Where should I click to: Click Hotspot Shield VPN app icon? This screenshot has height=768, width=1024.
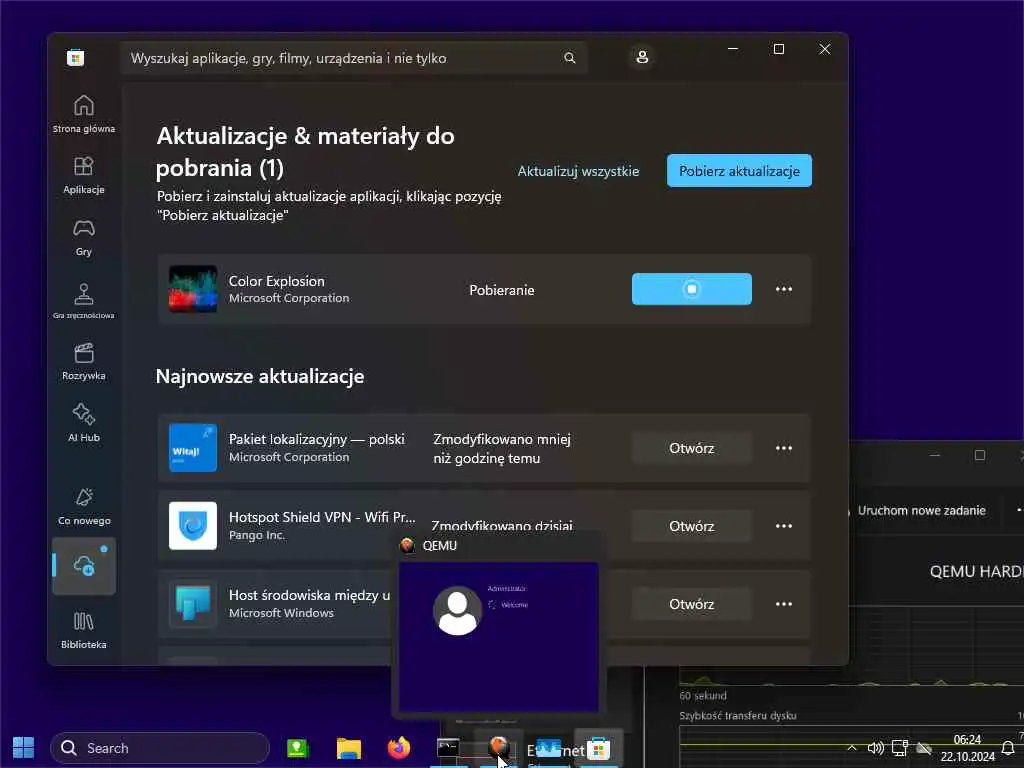[x=193, y=525]
